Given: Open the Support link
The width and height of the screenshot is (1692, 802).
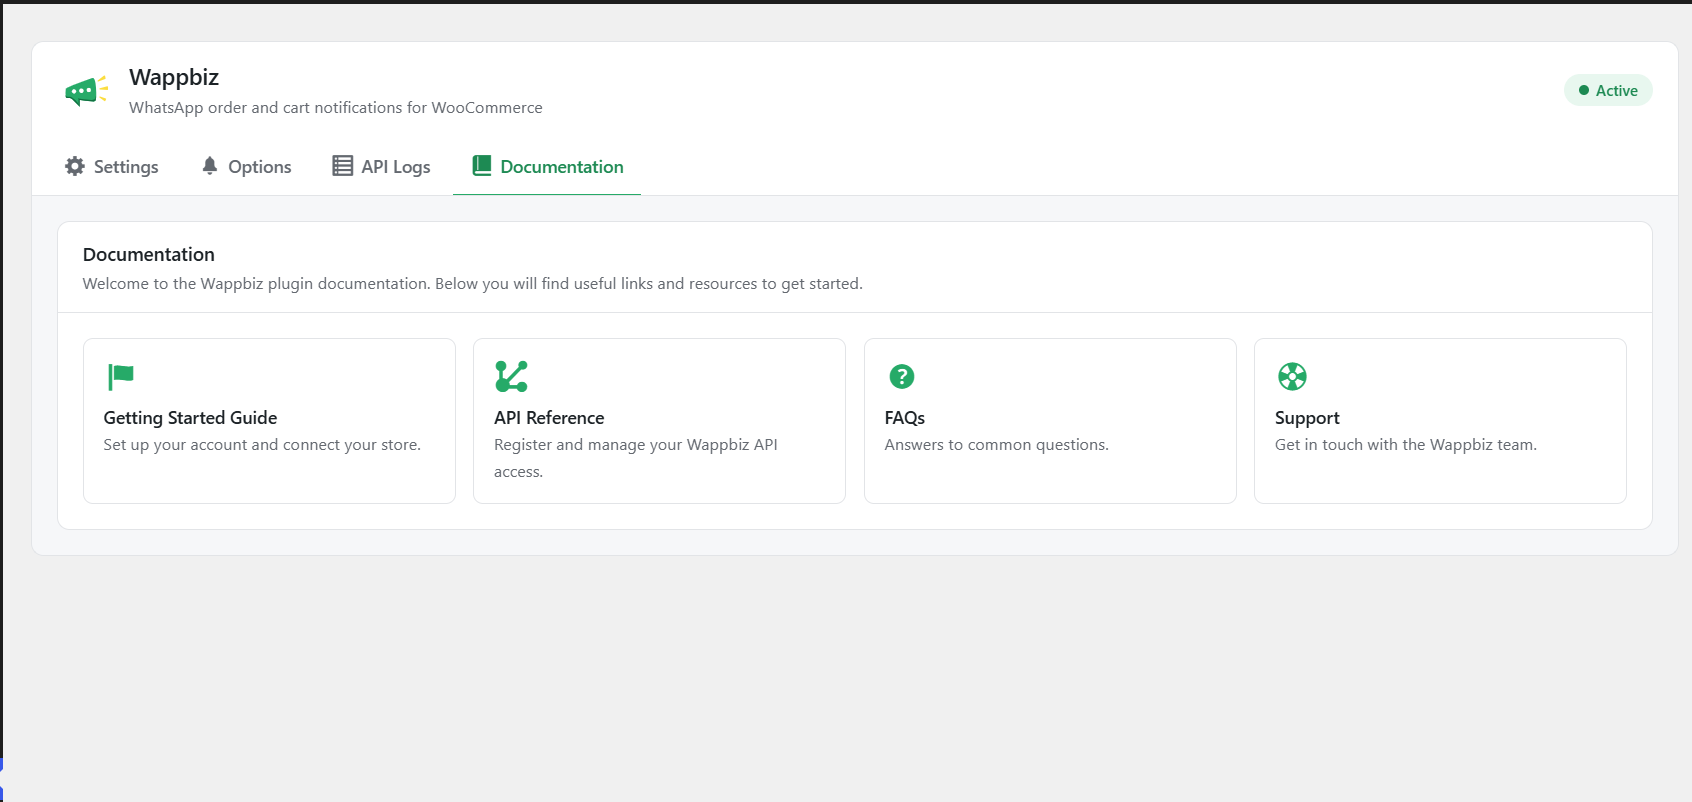Looking at the screenshot, I should click(1440, 421).
